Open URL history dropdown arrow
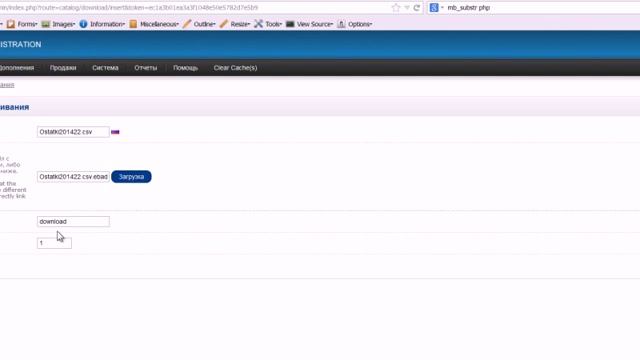Image resolution: width=640 pixels, height=360 pixels. (x=407, y=7)
